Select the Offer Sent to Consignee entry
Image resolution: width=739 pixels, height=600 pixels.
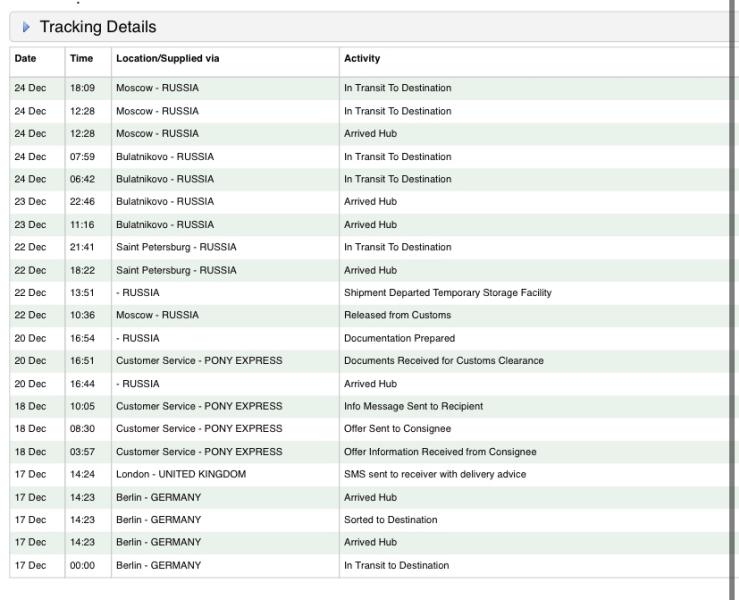point(396,428)
